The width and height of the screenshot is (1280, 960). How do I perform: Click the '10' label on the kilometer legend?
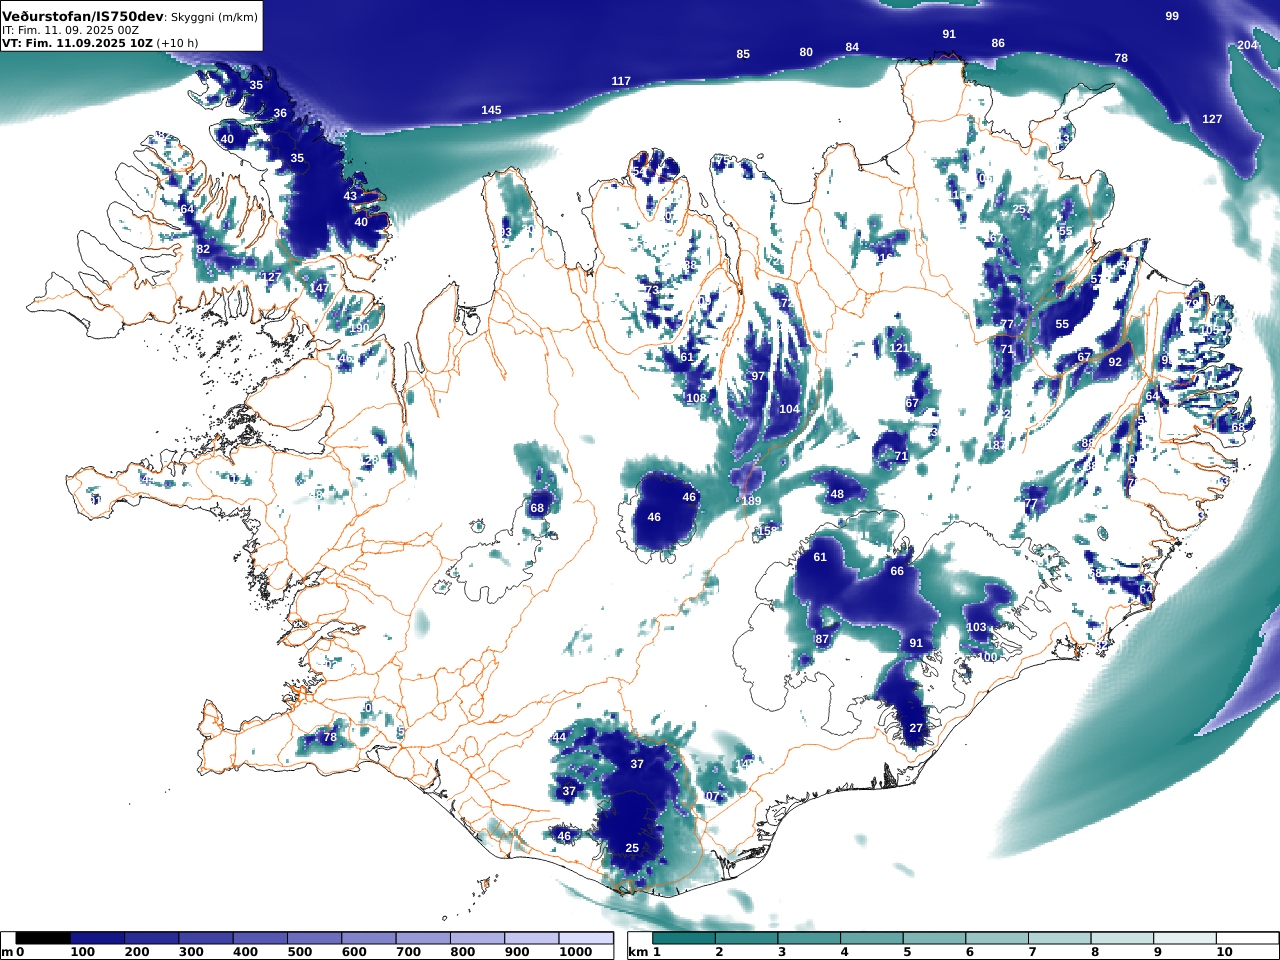pos(1225,952)
